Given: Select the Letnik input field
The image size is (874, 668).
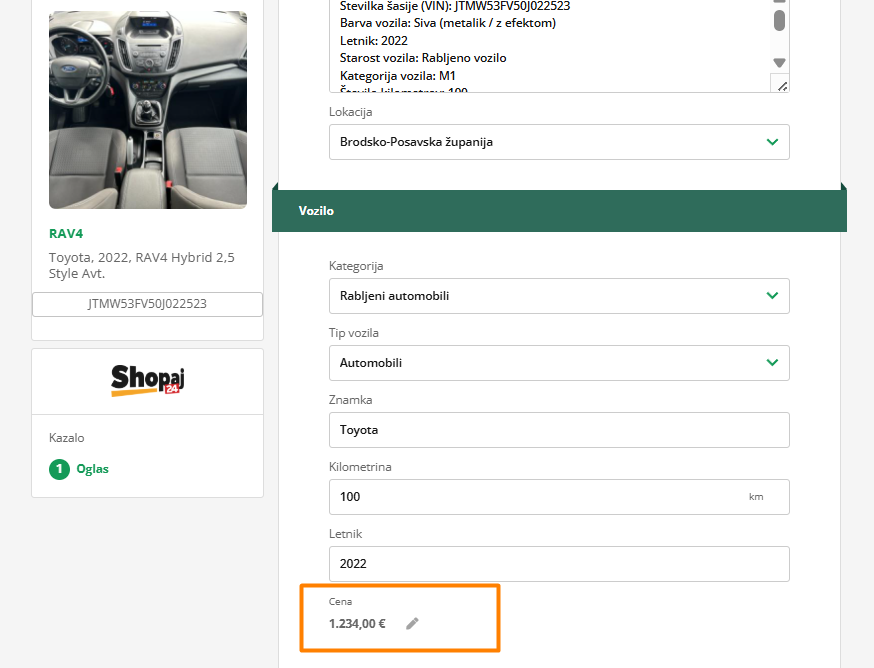Looking at the screenshot, I should click(x=559, y=564).
